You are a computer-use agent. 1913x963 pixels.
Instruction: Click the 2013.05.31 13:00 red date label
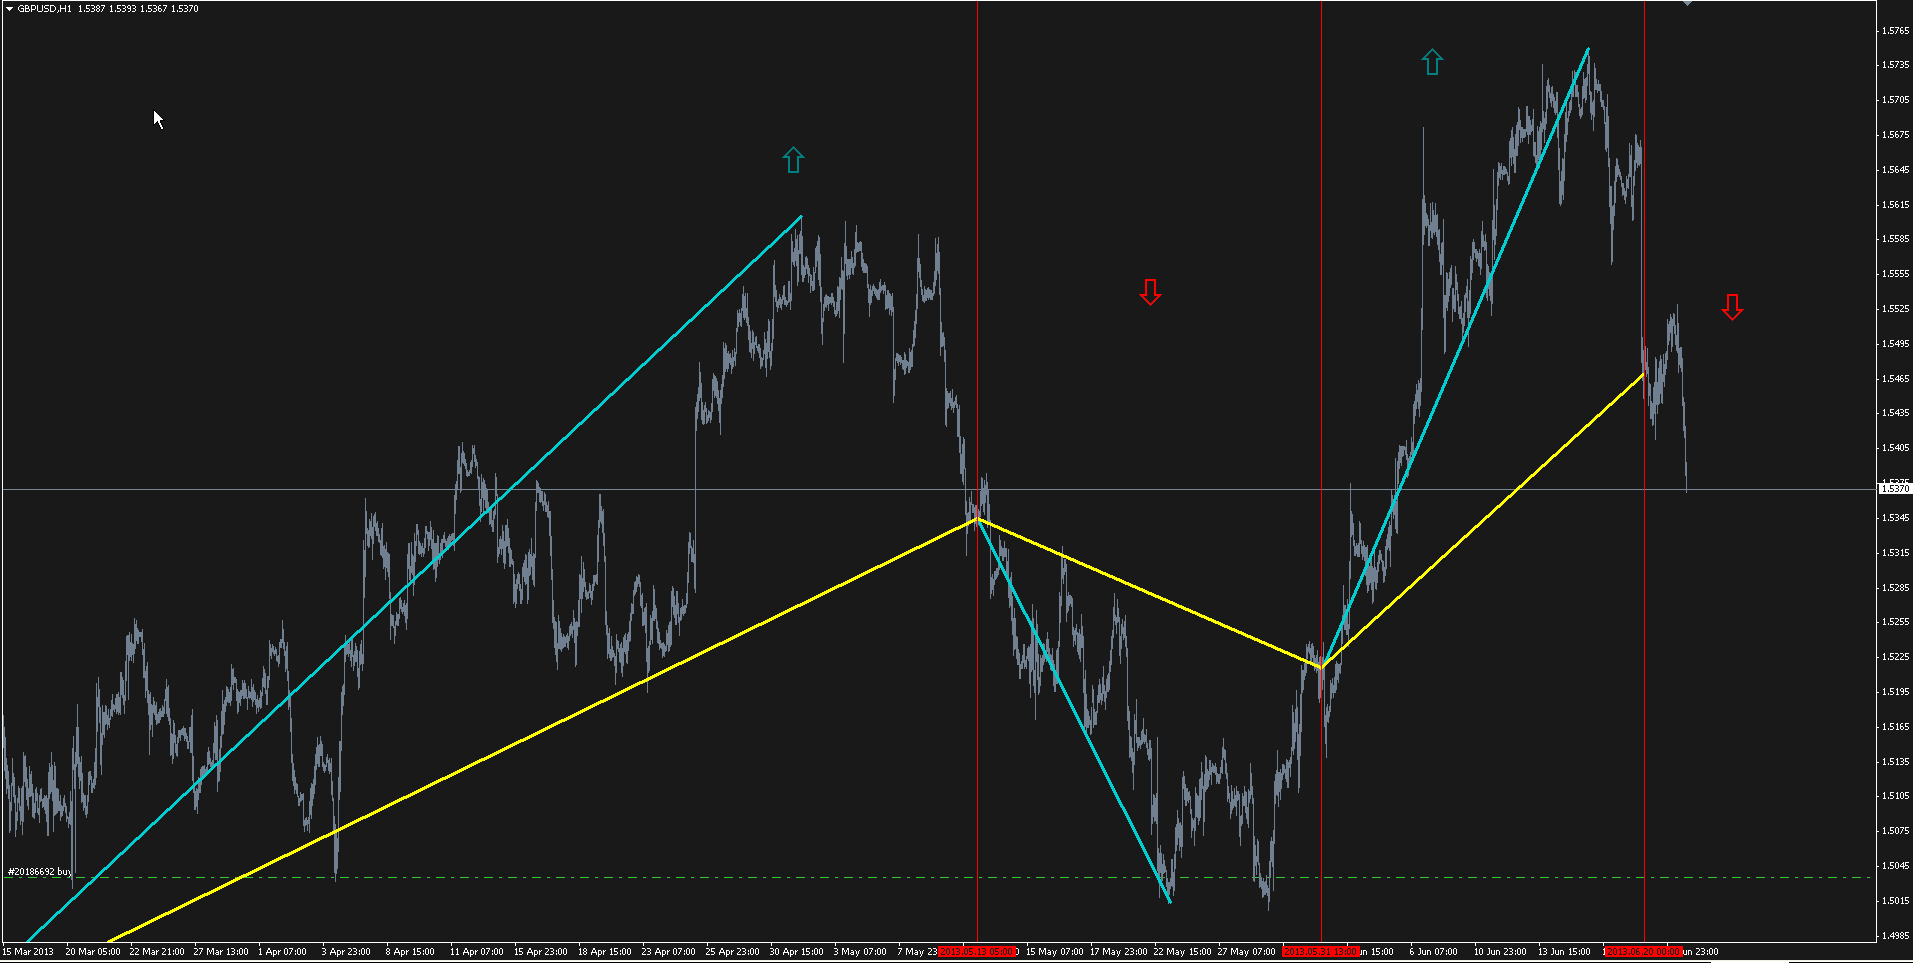pyautogui.click(x=1320, y=951)
